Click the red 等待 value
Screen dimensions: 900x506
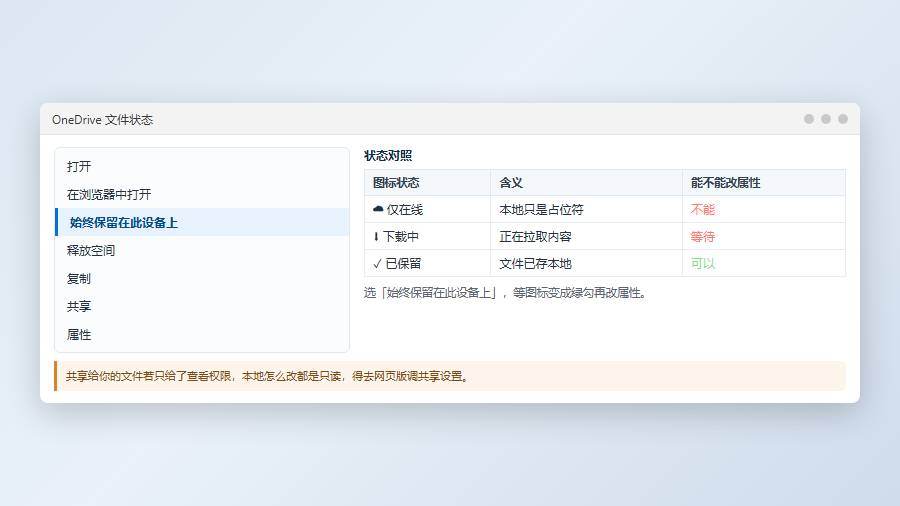point(703,236)
